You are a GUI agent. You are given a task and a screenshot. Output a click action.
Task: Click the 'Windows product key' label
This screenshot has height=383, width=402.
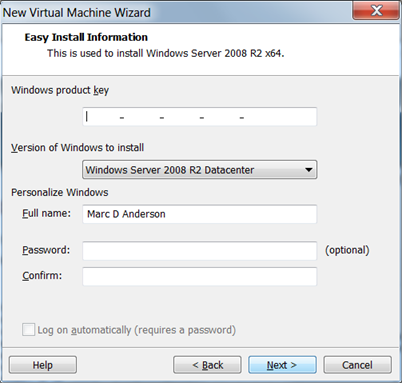(60, 90)
